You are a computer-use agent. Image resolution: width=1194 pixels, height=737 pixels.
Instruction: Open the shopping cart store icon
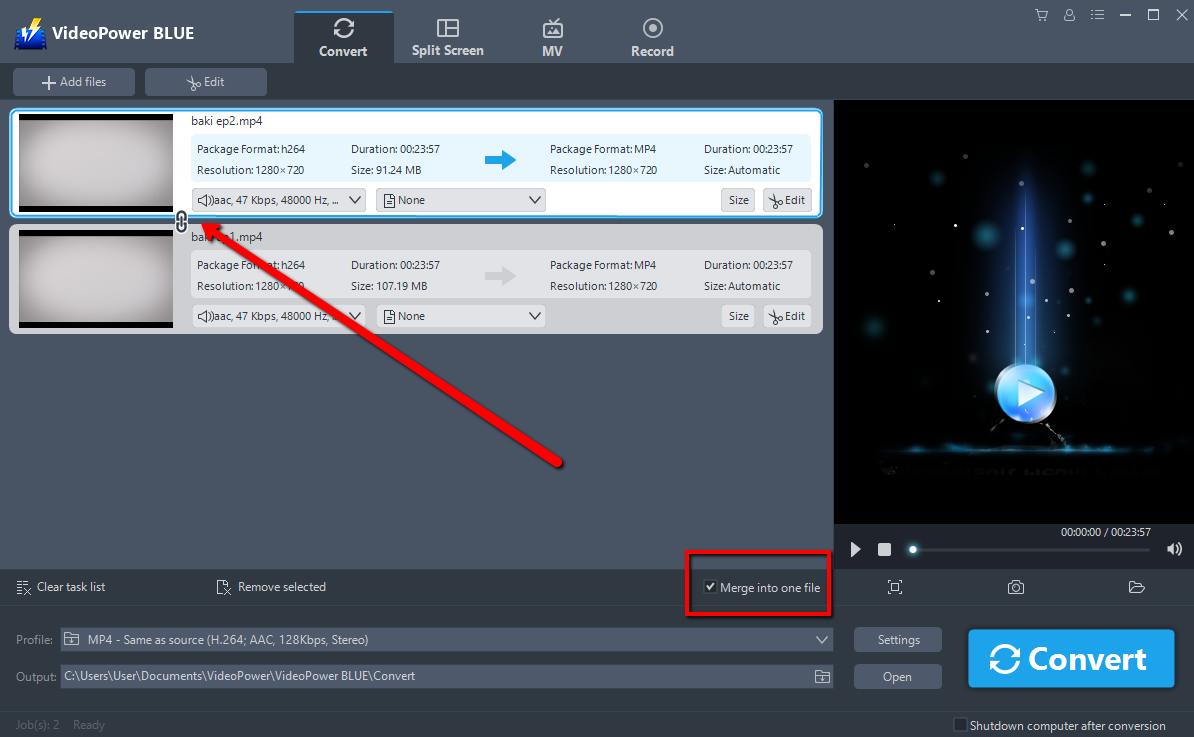[x=1041, y=14]
